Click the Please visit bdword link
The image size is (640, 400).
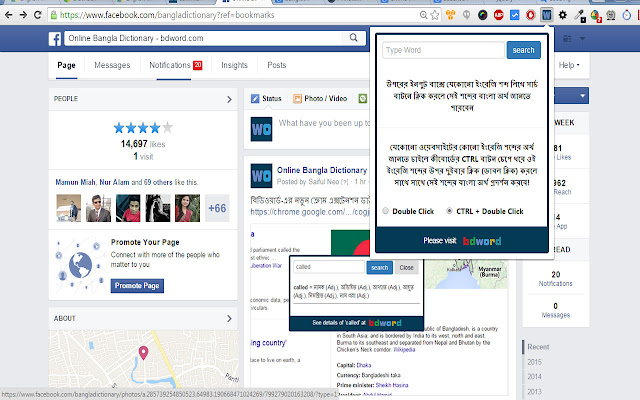(x=462, y=241)
